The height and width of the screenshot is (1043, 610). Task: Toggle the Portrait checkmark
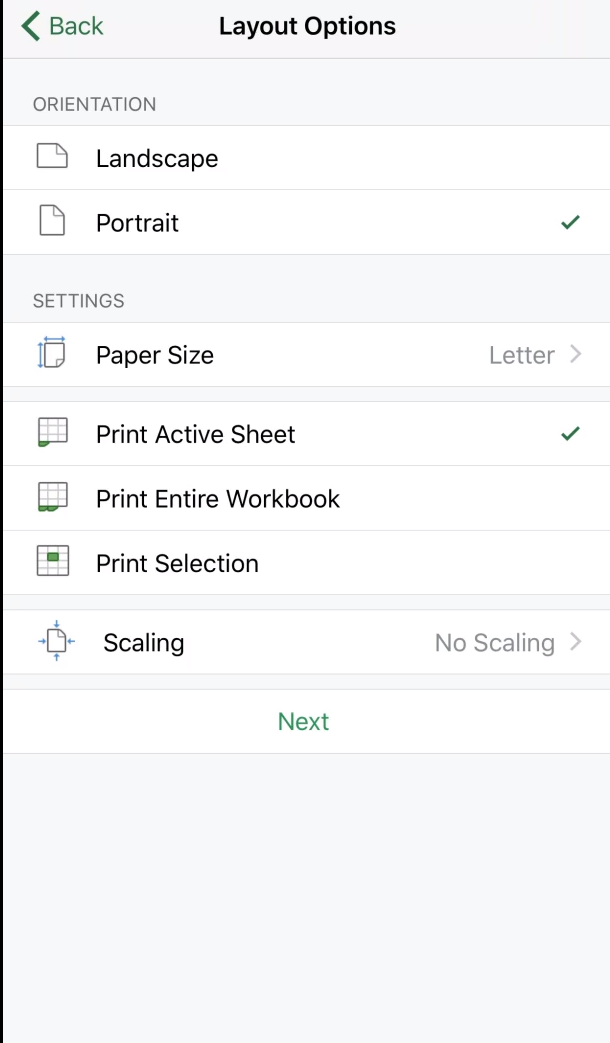pyautogui.click(x=570, y=222)
